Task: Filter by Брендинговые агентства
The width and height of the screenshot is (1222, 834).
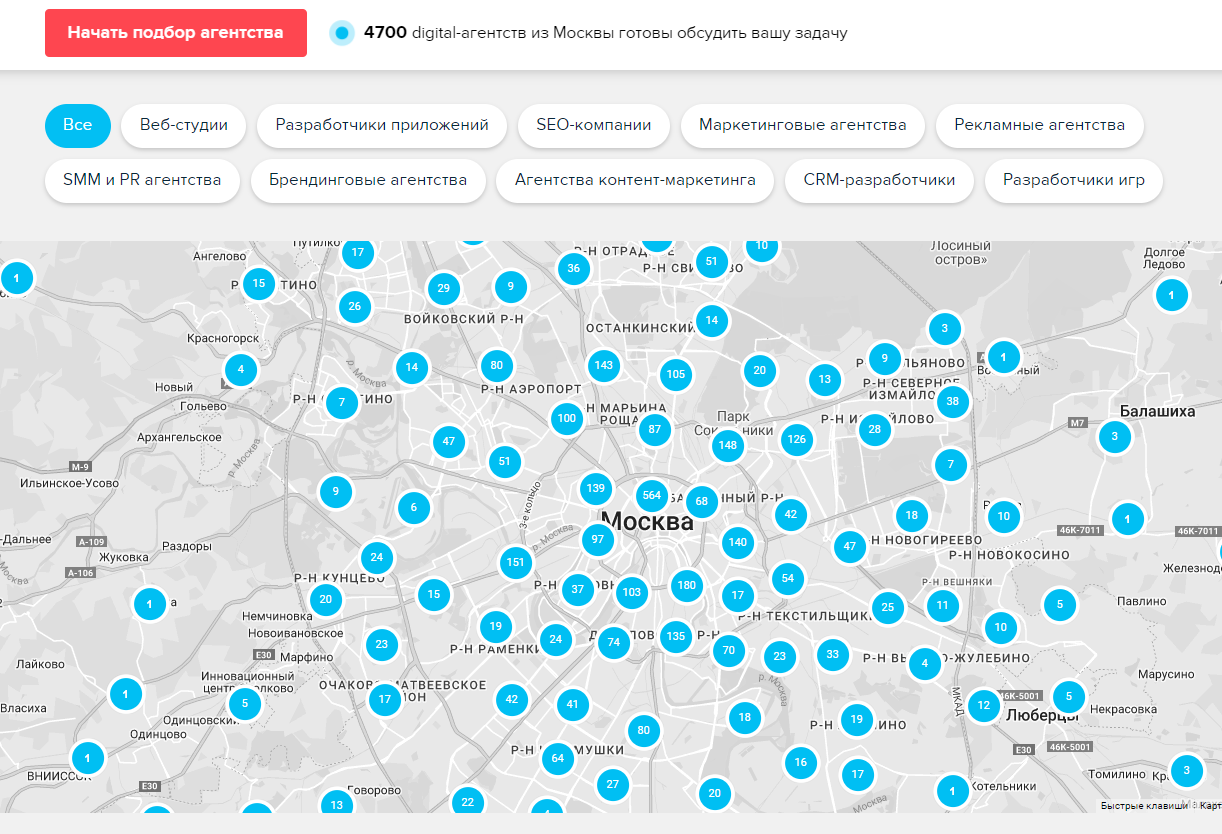Action: click(x=368, y=180)
